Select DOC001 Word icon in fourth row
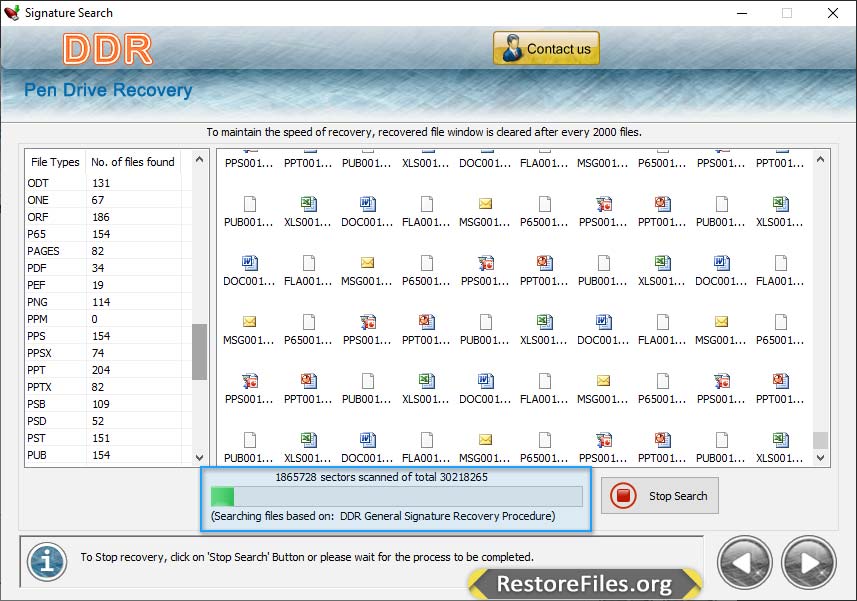This screenshot has width=857, height=601. click(603, 322)
